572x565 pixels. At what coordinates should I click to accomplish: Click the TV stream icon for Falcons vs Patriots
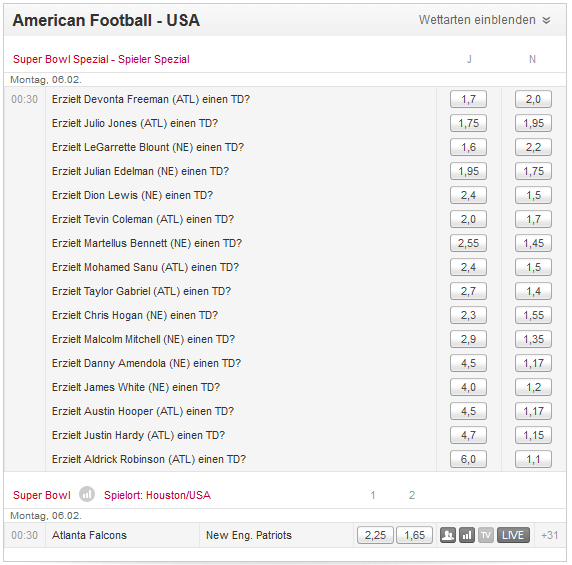[x=486, y=535]
